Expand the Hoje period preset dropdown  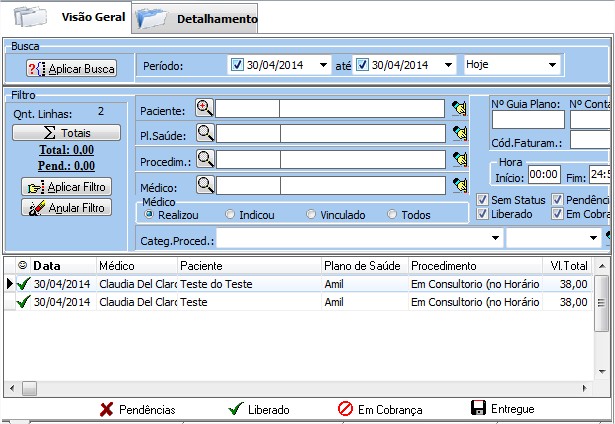pos(551,65)
